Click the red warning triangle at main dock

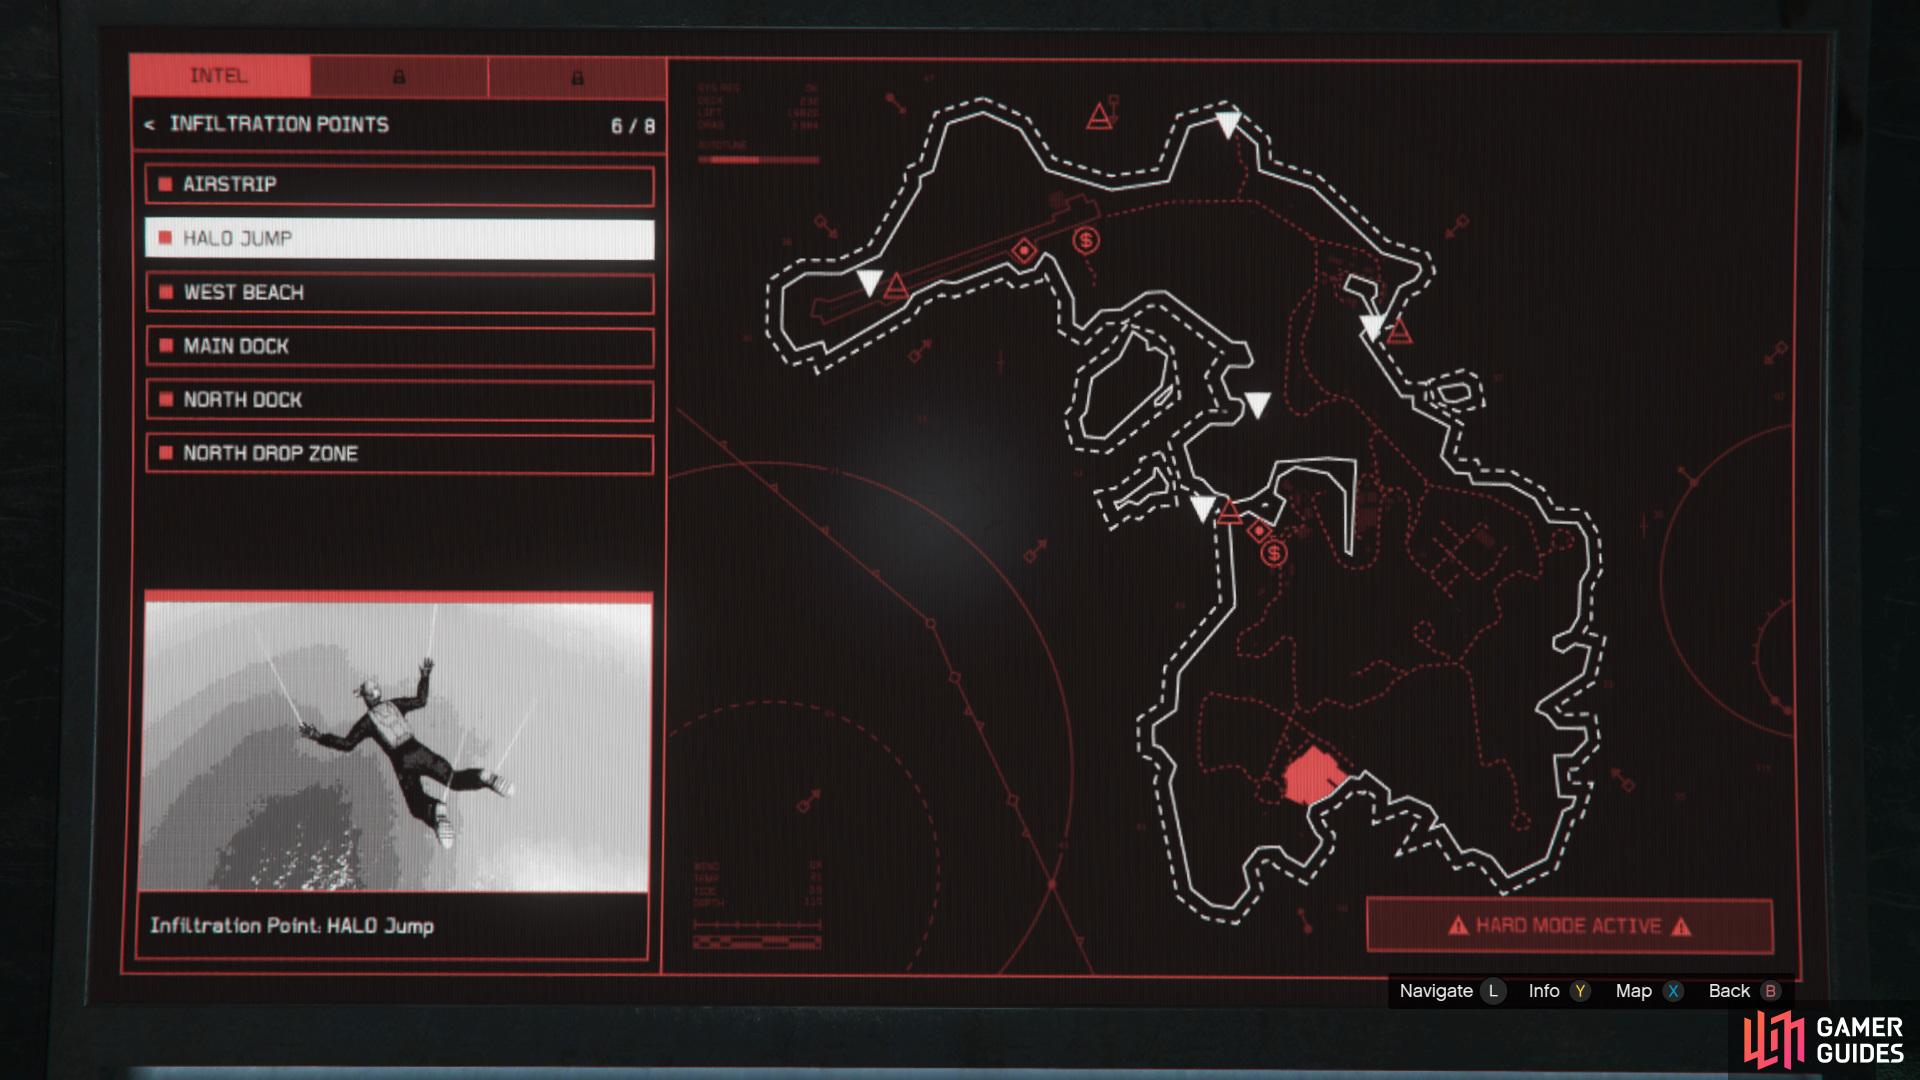pyautogui.click(x=1230, y=513)
